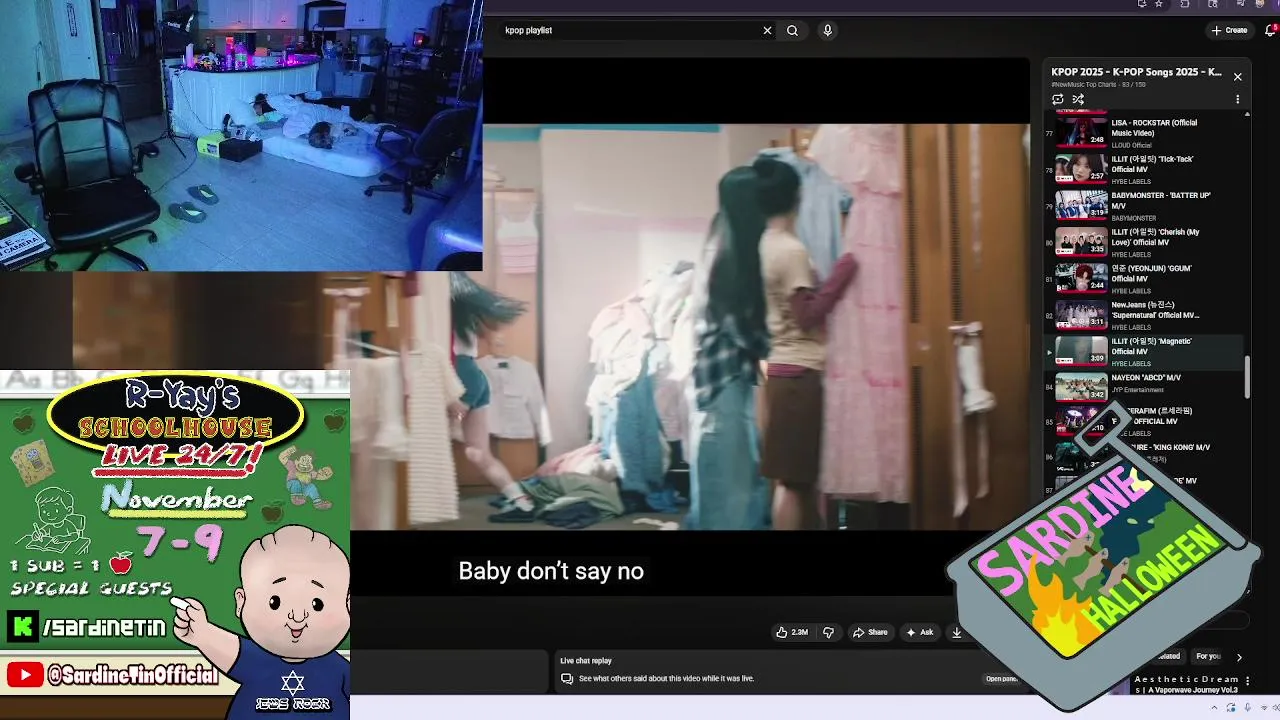Start voice search with the microphone

click(827, 30)
